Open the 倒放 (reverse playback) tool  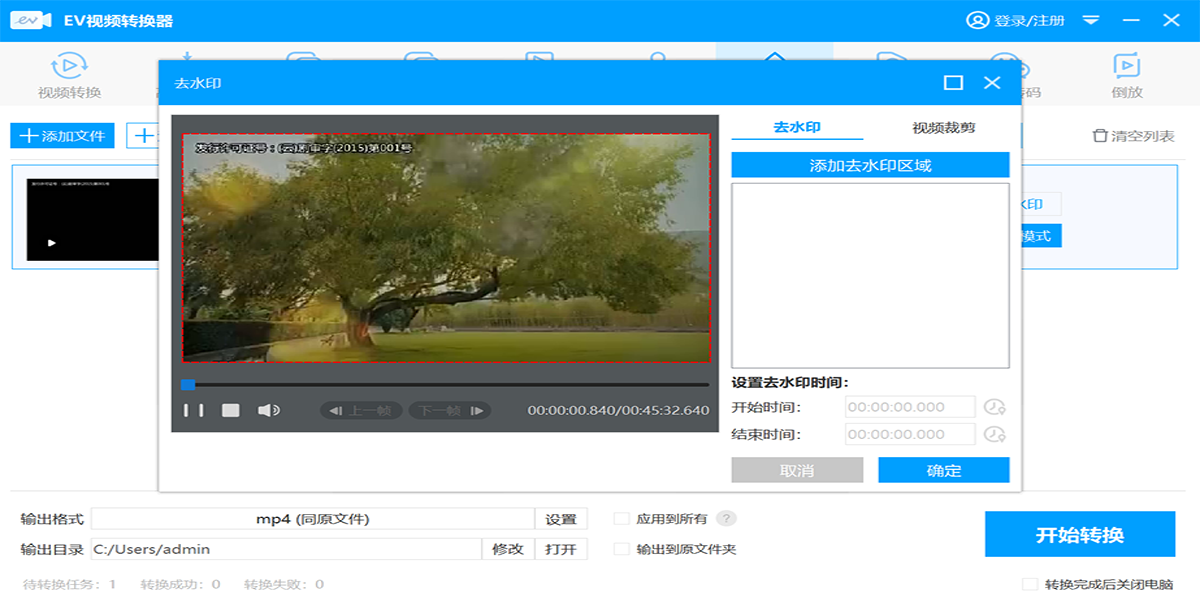pos(1127,75)
